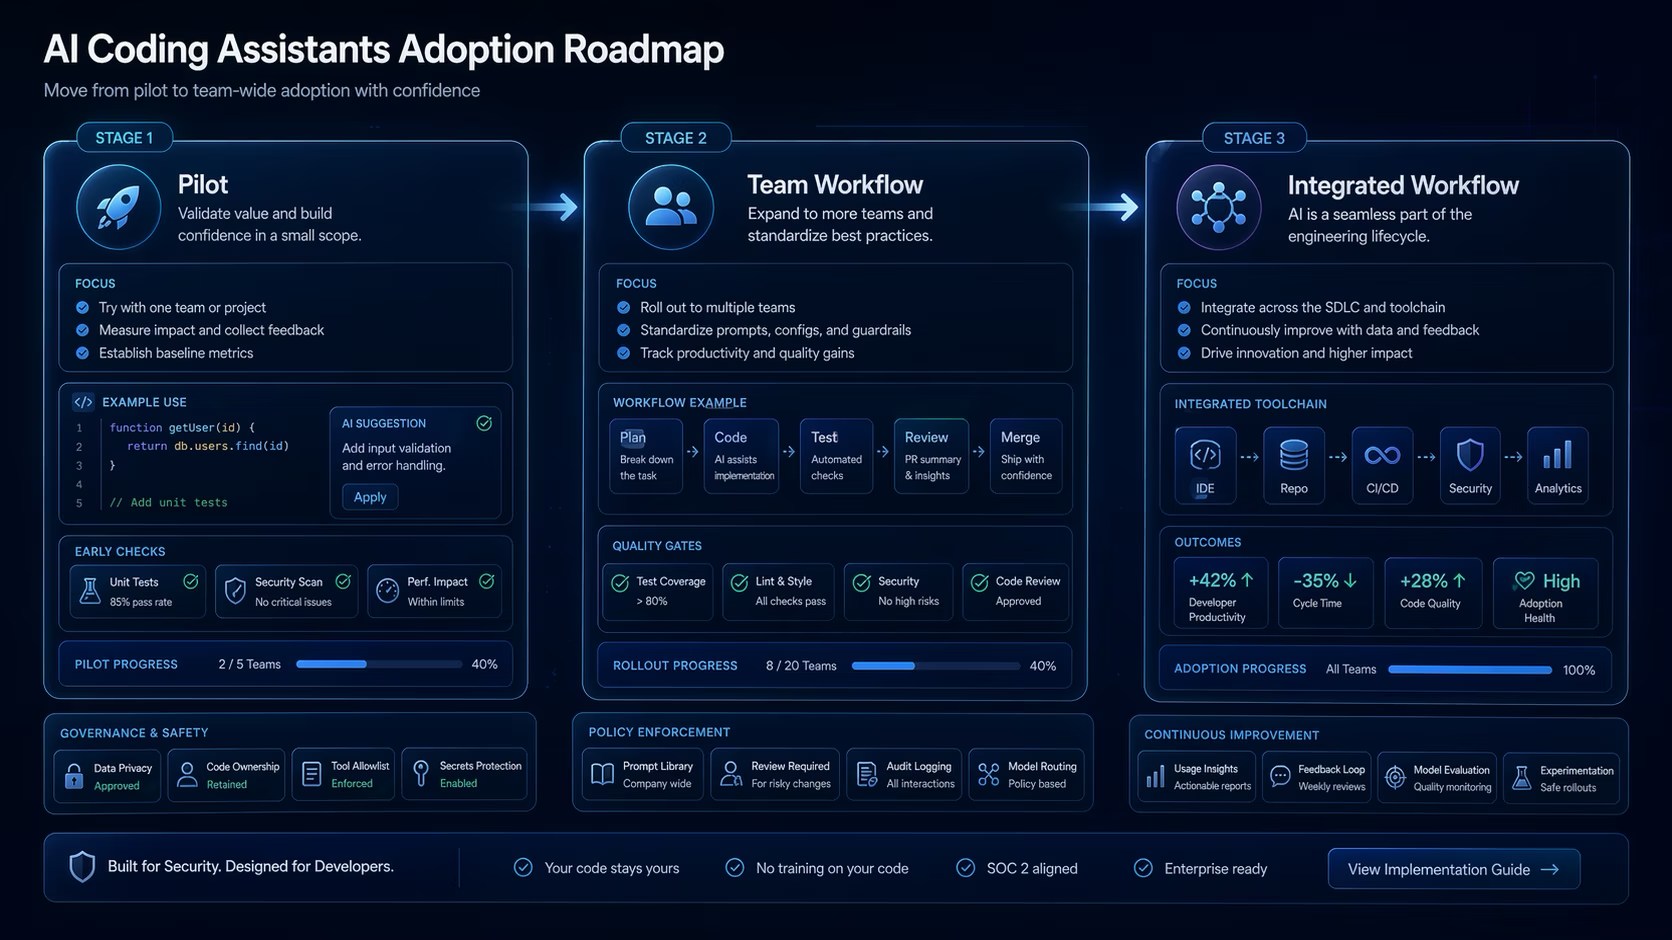
Task: Toggle the Lint & Style check circle
Action: click(739, 583)
